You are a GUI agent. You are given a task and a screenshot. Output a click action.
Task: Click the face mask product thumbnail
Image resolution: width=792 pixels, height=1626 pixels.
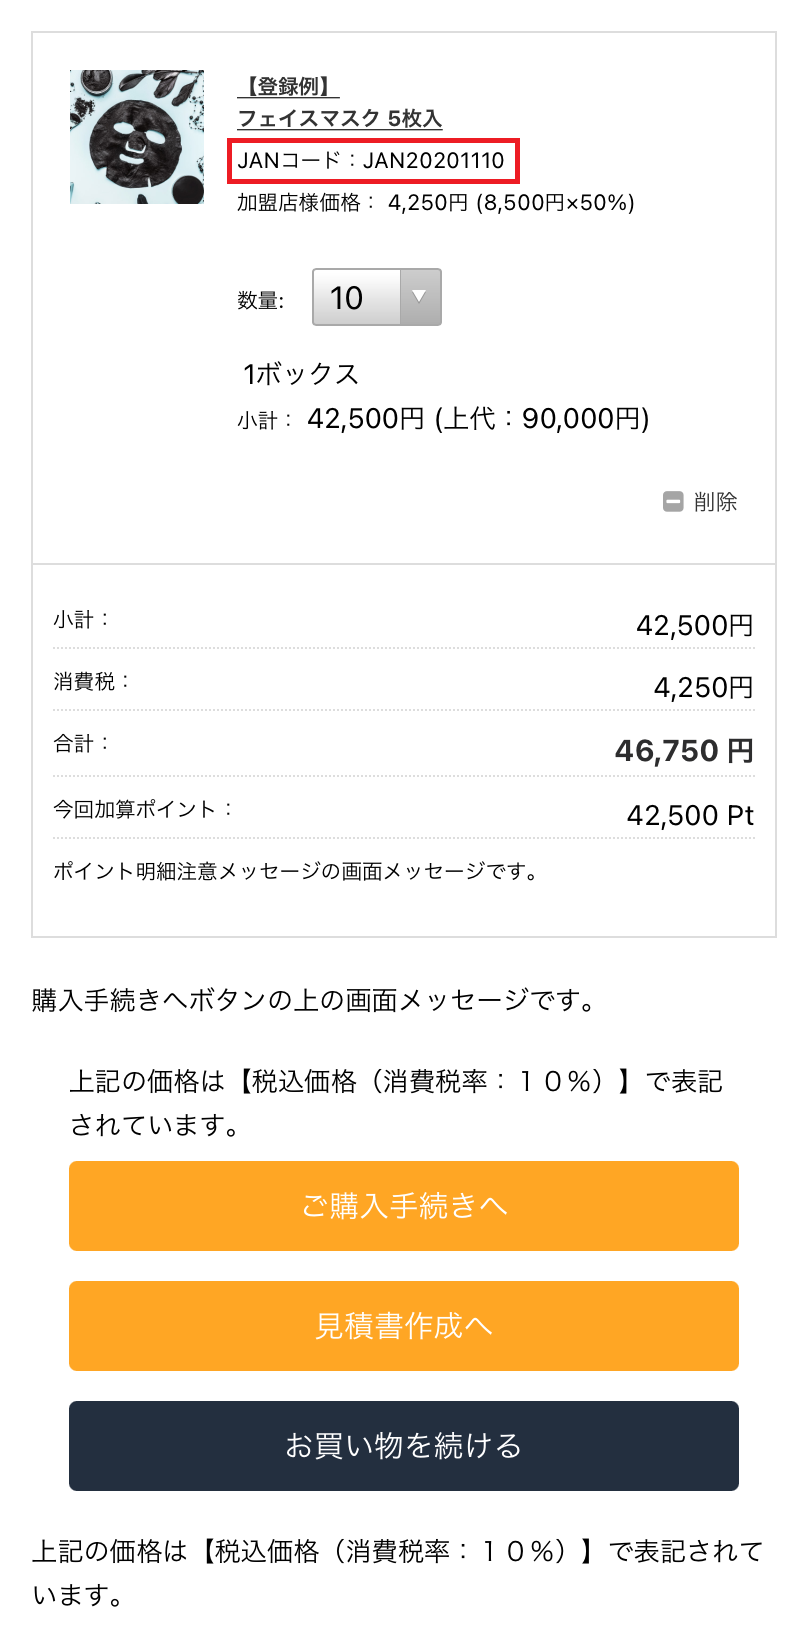(x=137, y=137)
